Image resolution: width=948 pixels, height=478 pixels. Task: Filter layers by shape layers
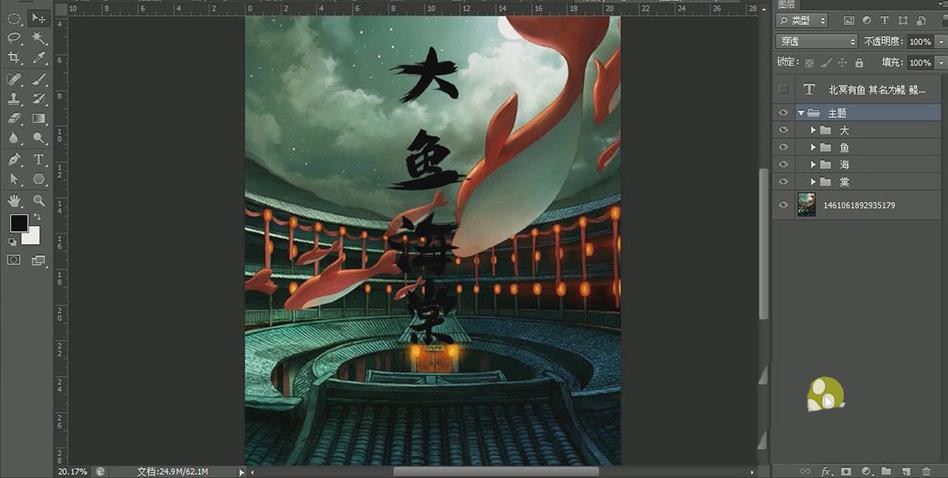point(903,21)
